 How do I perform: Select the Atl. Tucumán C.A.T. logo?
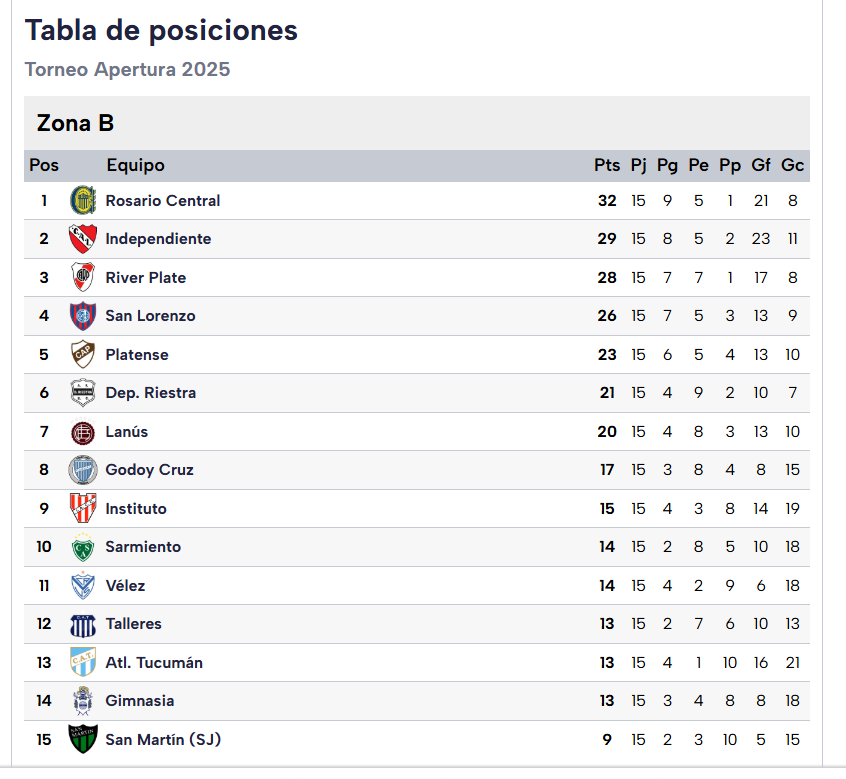pyautogui.click(x=83, y=662)
